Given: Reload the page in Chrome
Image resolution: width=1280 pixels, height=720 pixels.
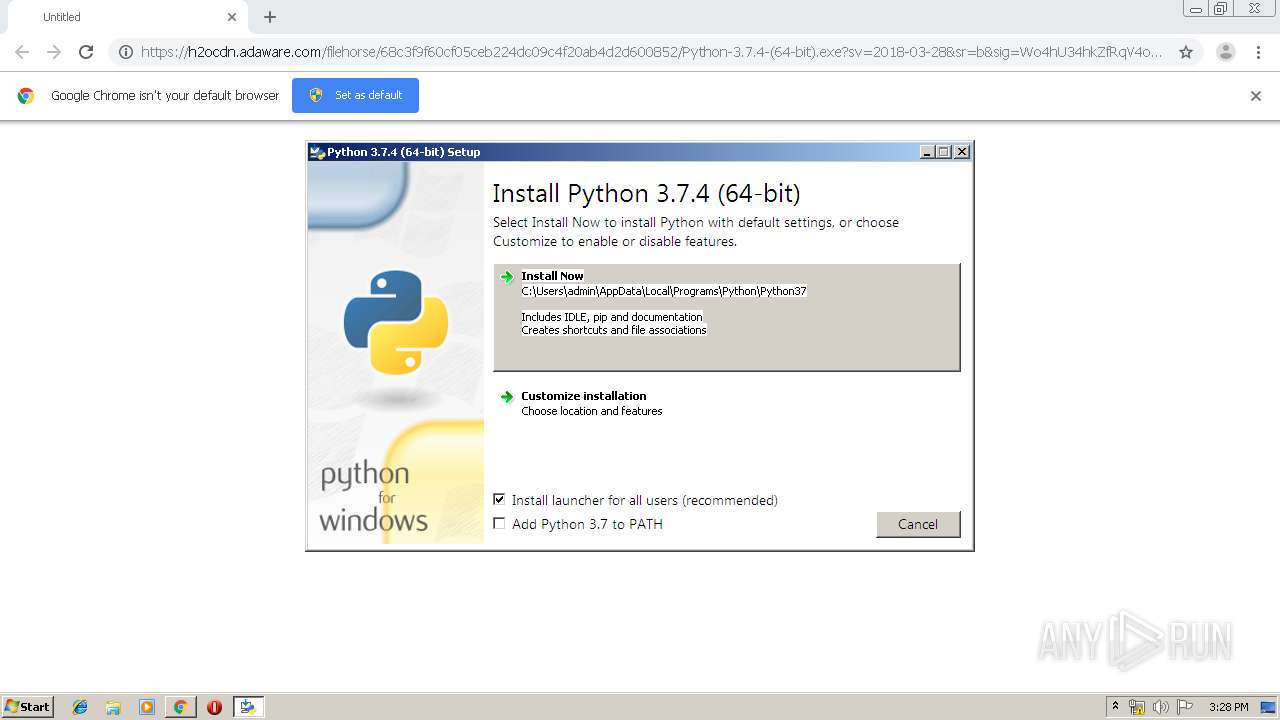Looking at the screenshot, I should click(86, 52).
